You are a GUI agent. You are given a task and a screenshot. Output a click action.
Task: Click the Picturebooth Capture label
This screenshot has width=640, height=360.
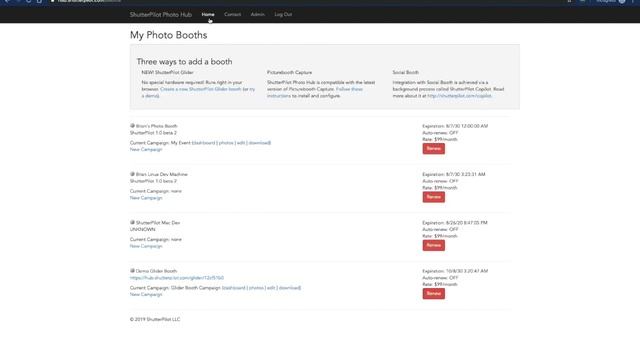[289, 72]
